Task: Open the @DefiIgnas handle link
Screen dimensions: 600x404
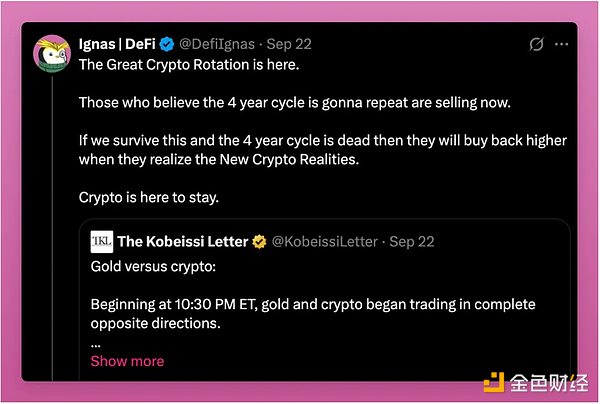Action: click(218, 44)
